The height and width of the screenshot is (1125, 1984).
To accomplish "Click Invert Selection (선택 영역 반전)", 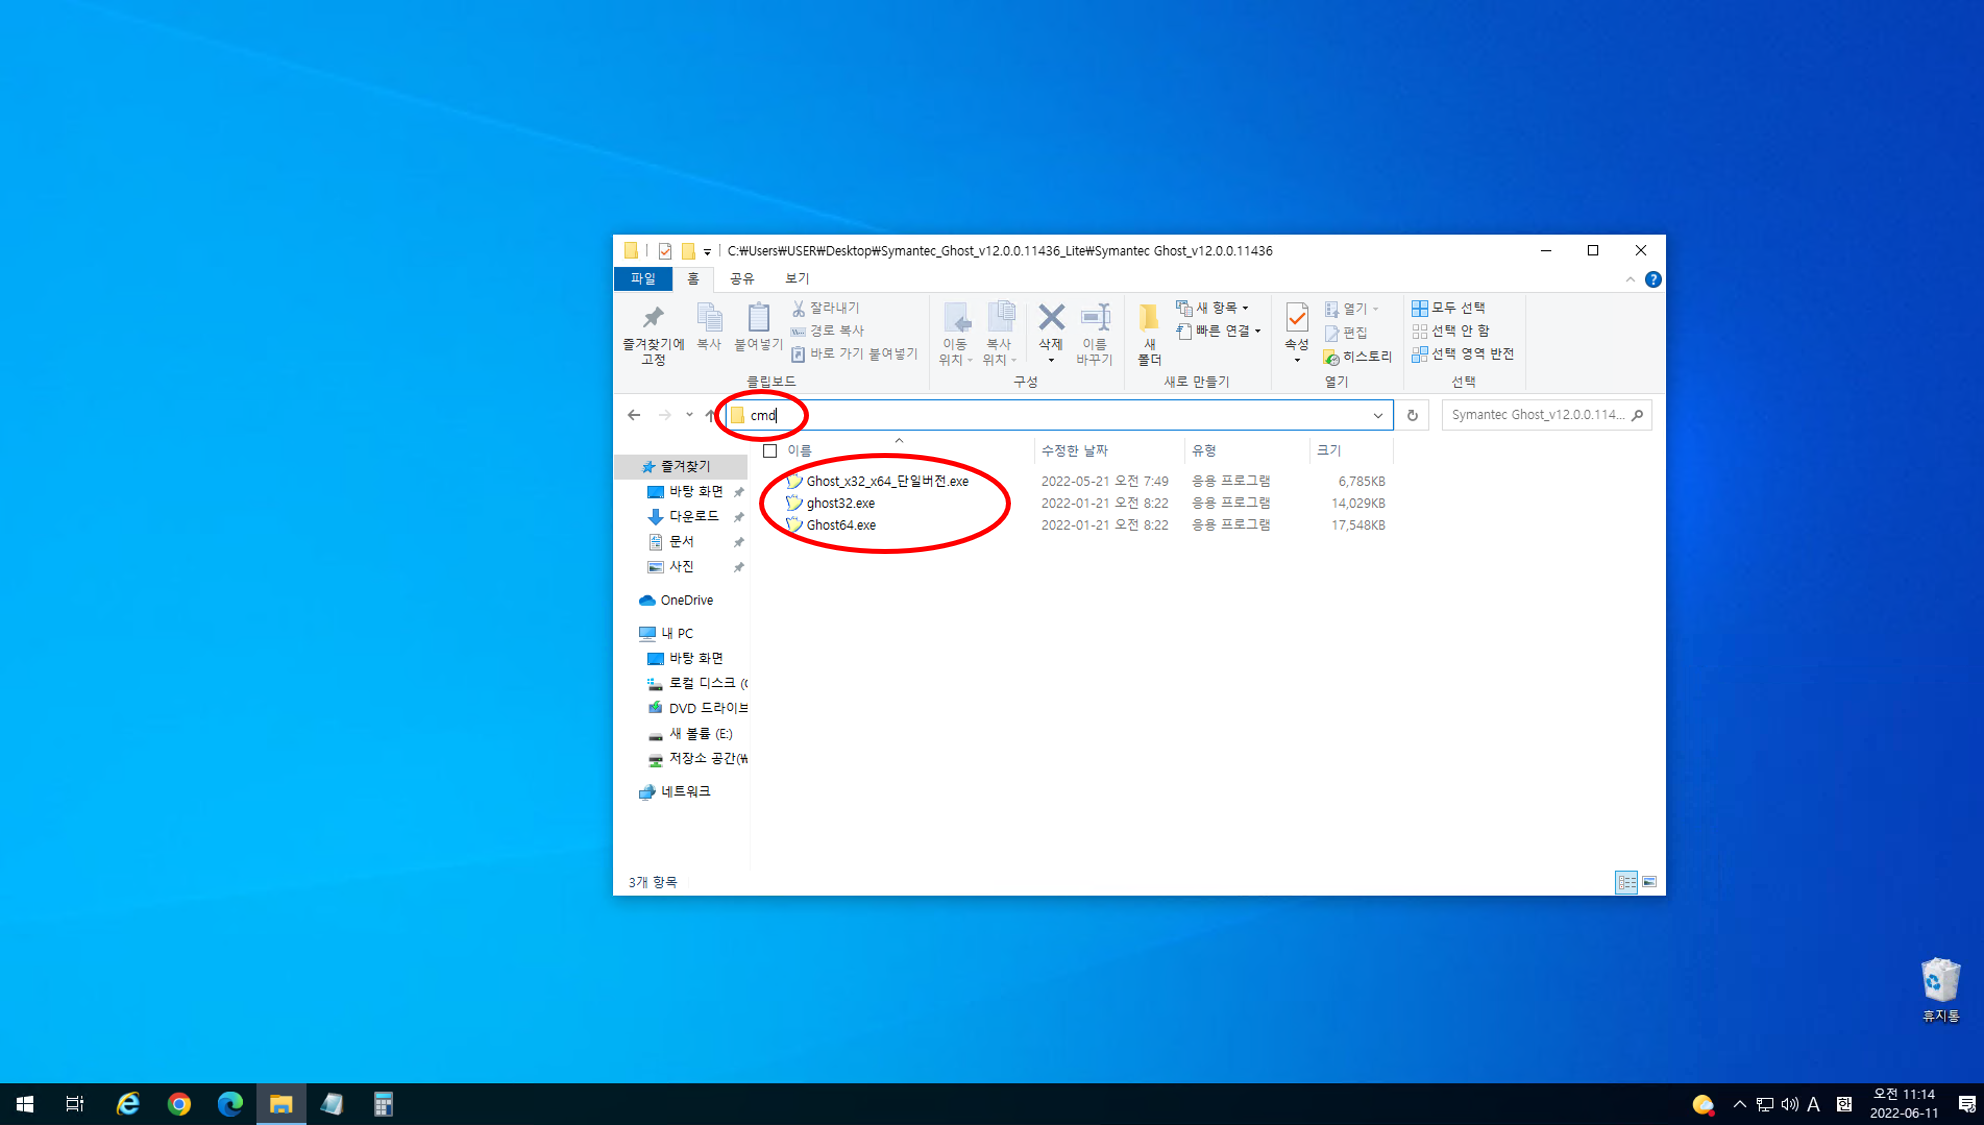I will pyautogui.click(x=1462, y=354).
